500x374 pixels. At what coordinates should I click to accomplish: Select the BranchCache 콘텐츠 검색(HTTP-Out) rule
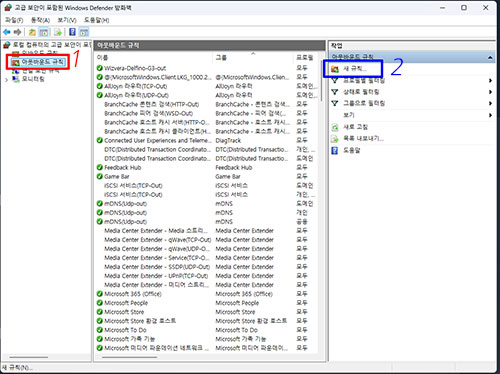click(207, 104)
